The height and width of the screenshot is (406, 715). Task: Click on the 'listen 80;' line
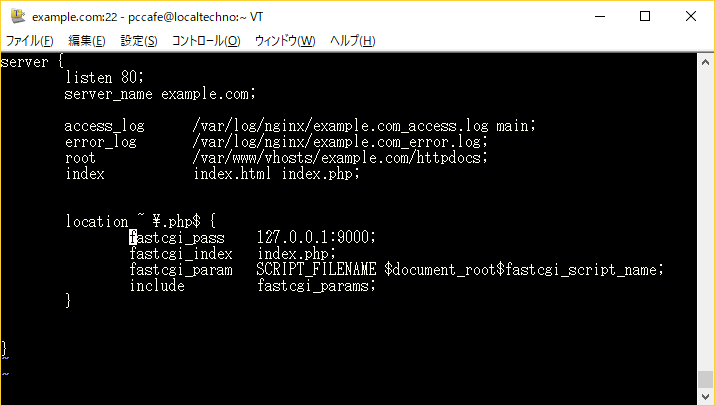click(104, 78)
